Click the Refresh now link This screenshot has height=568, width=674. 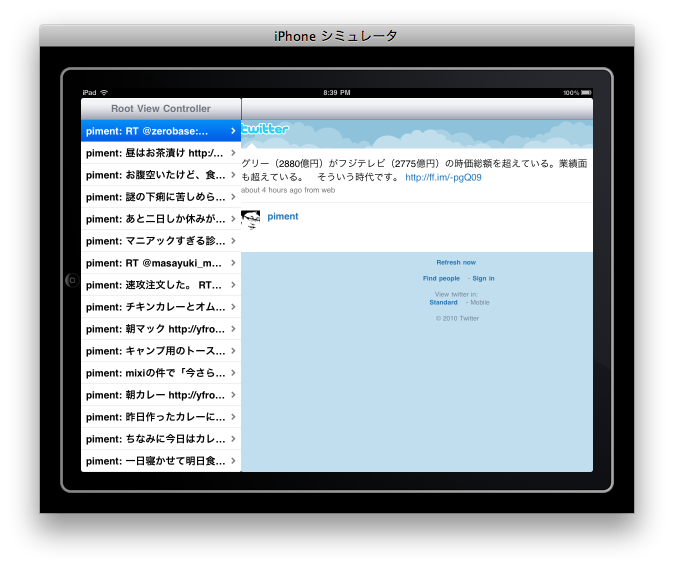456,262
